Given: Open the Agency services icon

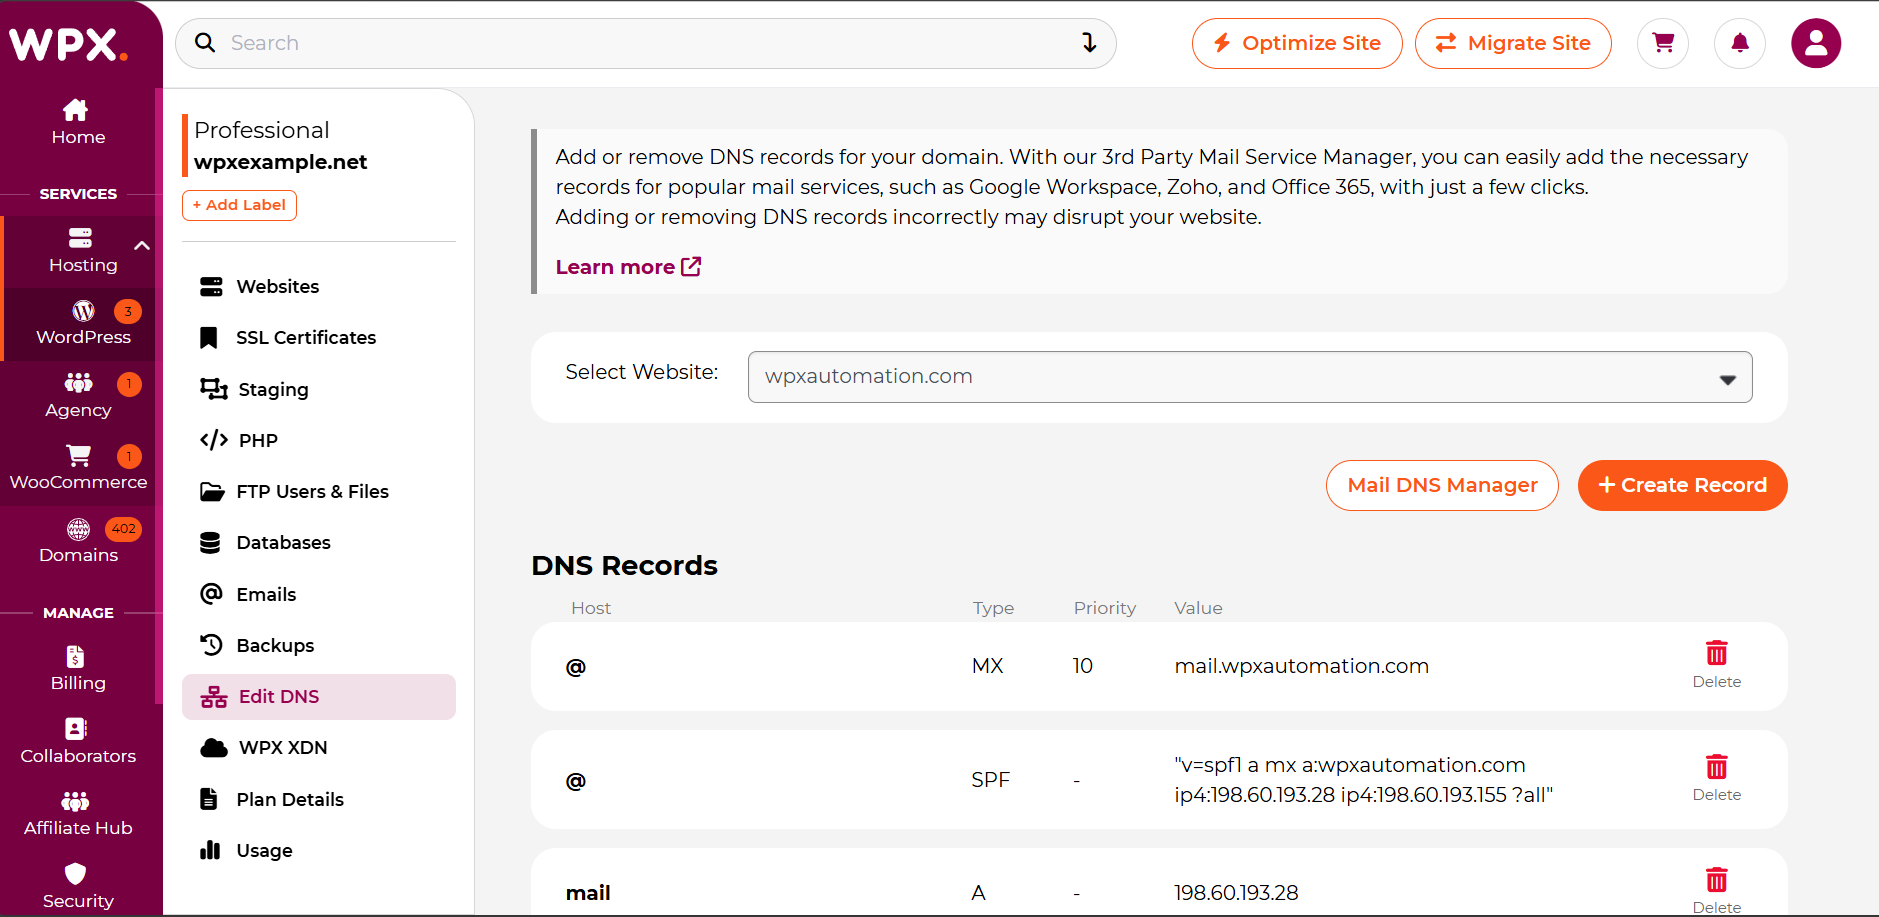Looking at the screenshot, I should coord(78,383).
